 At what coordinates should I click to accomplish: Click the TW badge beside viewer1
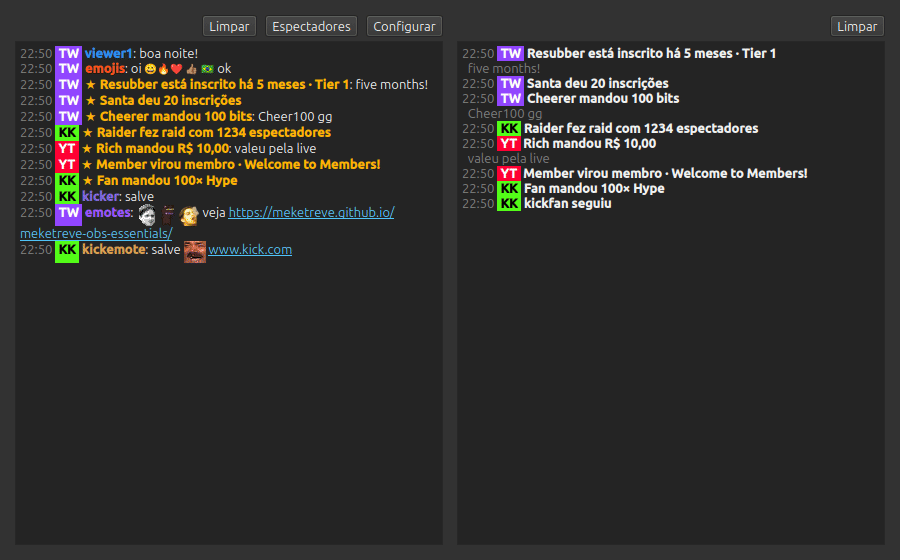tap(68, 53)
